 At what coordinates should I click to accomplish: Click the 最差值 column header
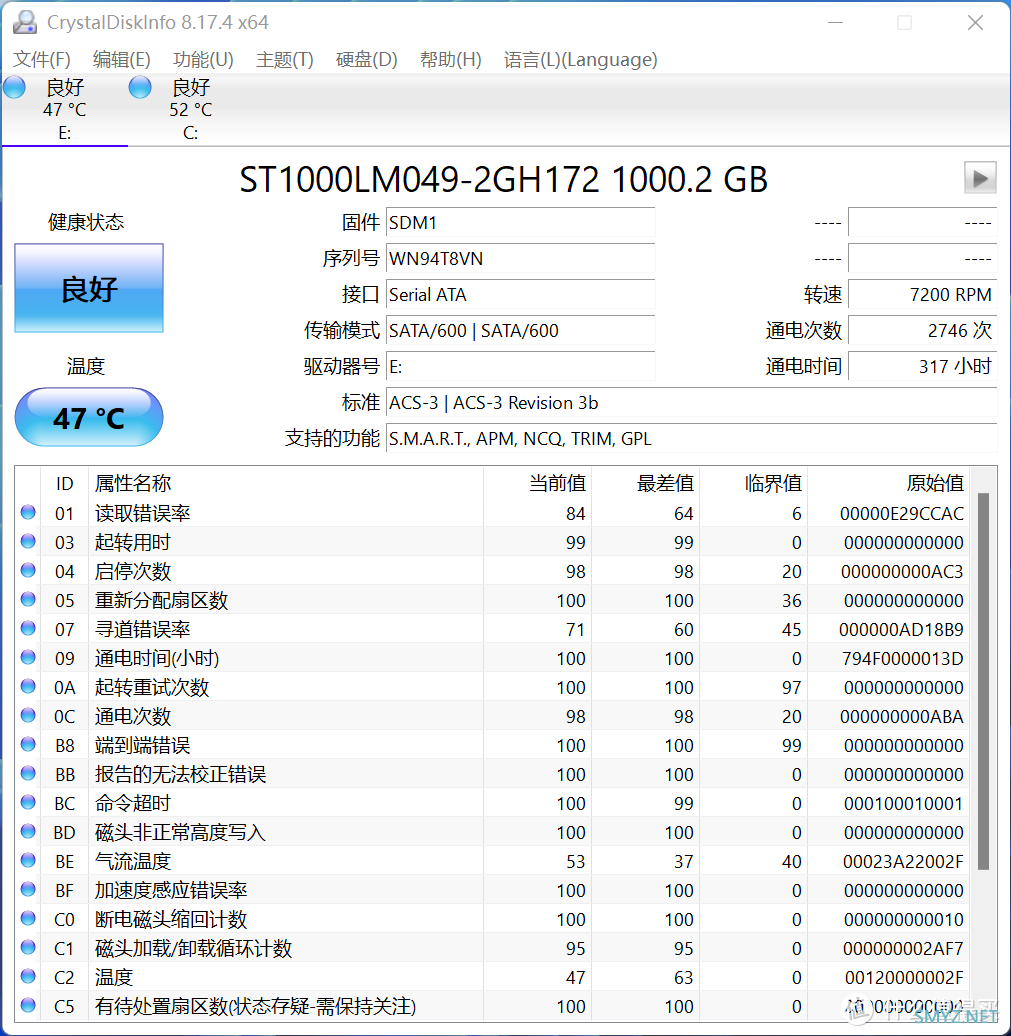(x=646, y=484)
